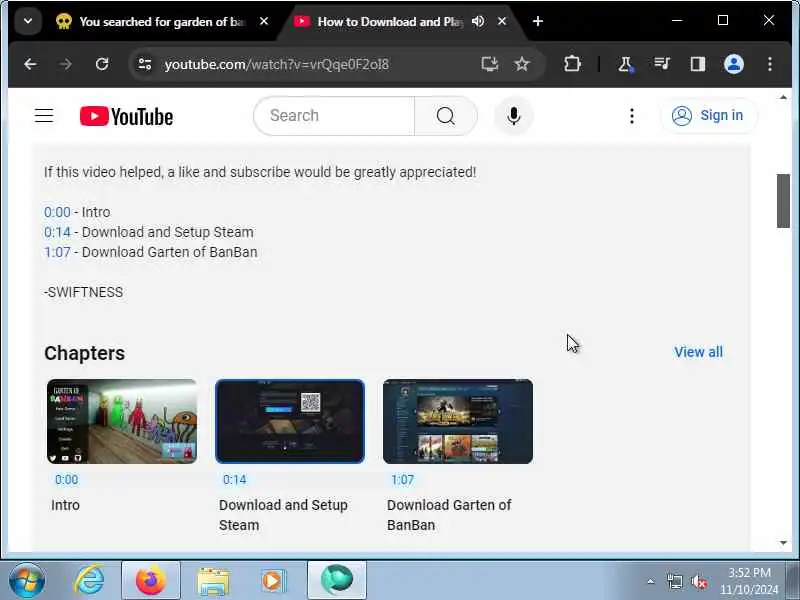This screenshot has width=800, height=600.
Task: Go forward in browser history
Action: click(x=66, y=64)
